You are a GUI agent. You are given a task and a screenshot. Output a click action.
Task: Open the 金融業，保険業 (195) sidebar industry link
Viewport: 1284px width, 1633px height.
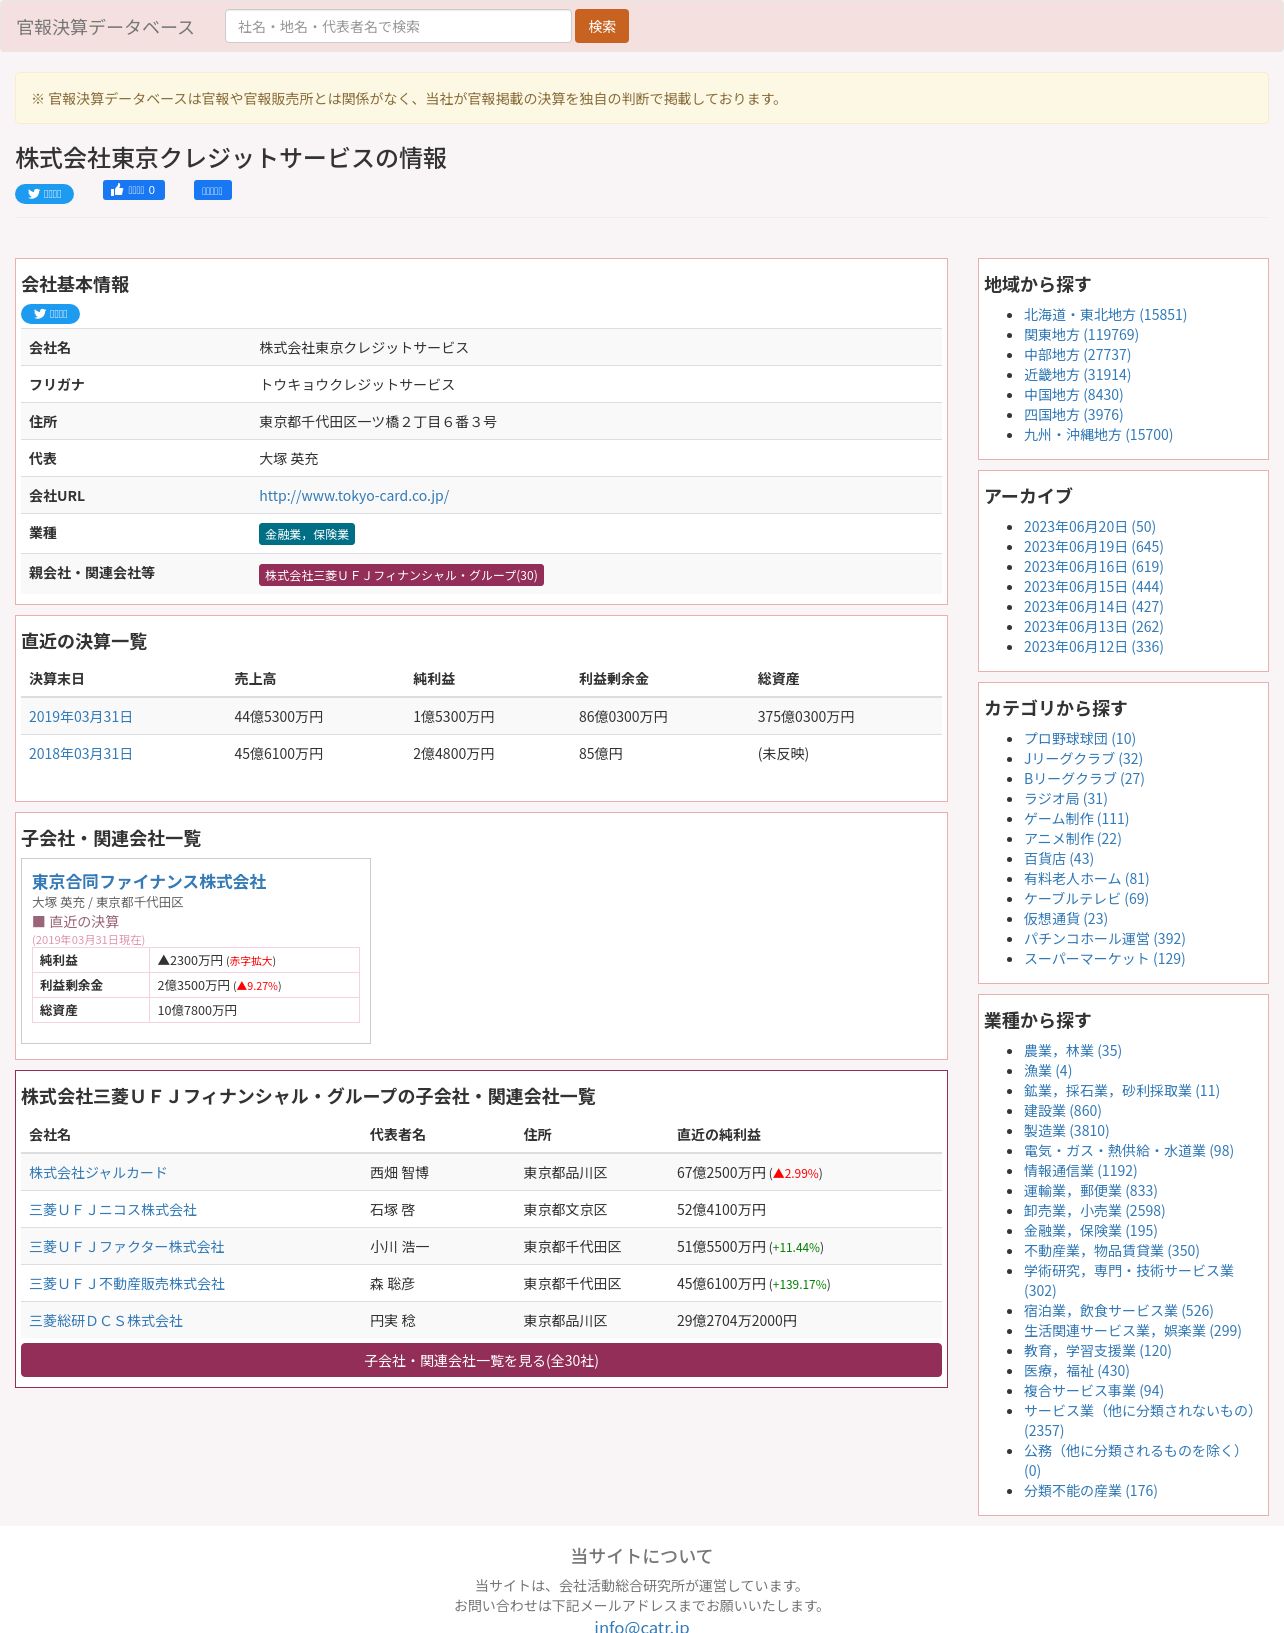tap(1090, 1231)
